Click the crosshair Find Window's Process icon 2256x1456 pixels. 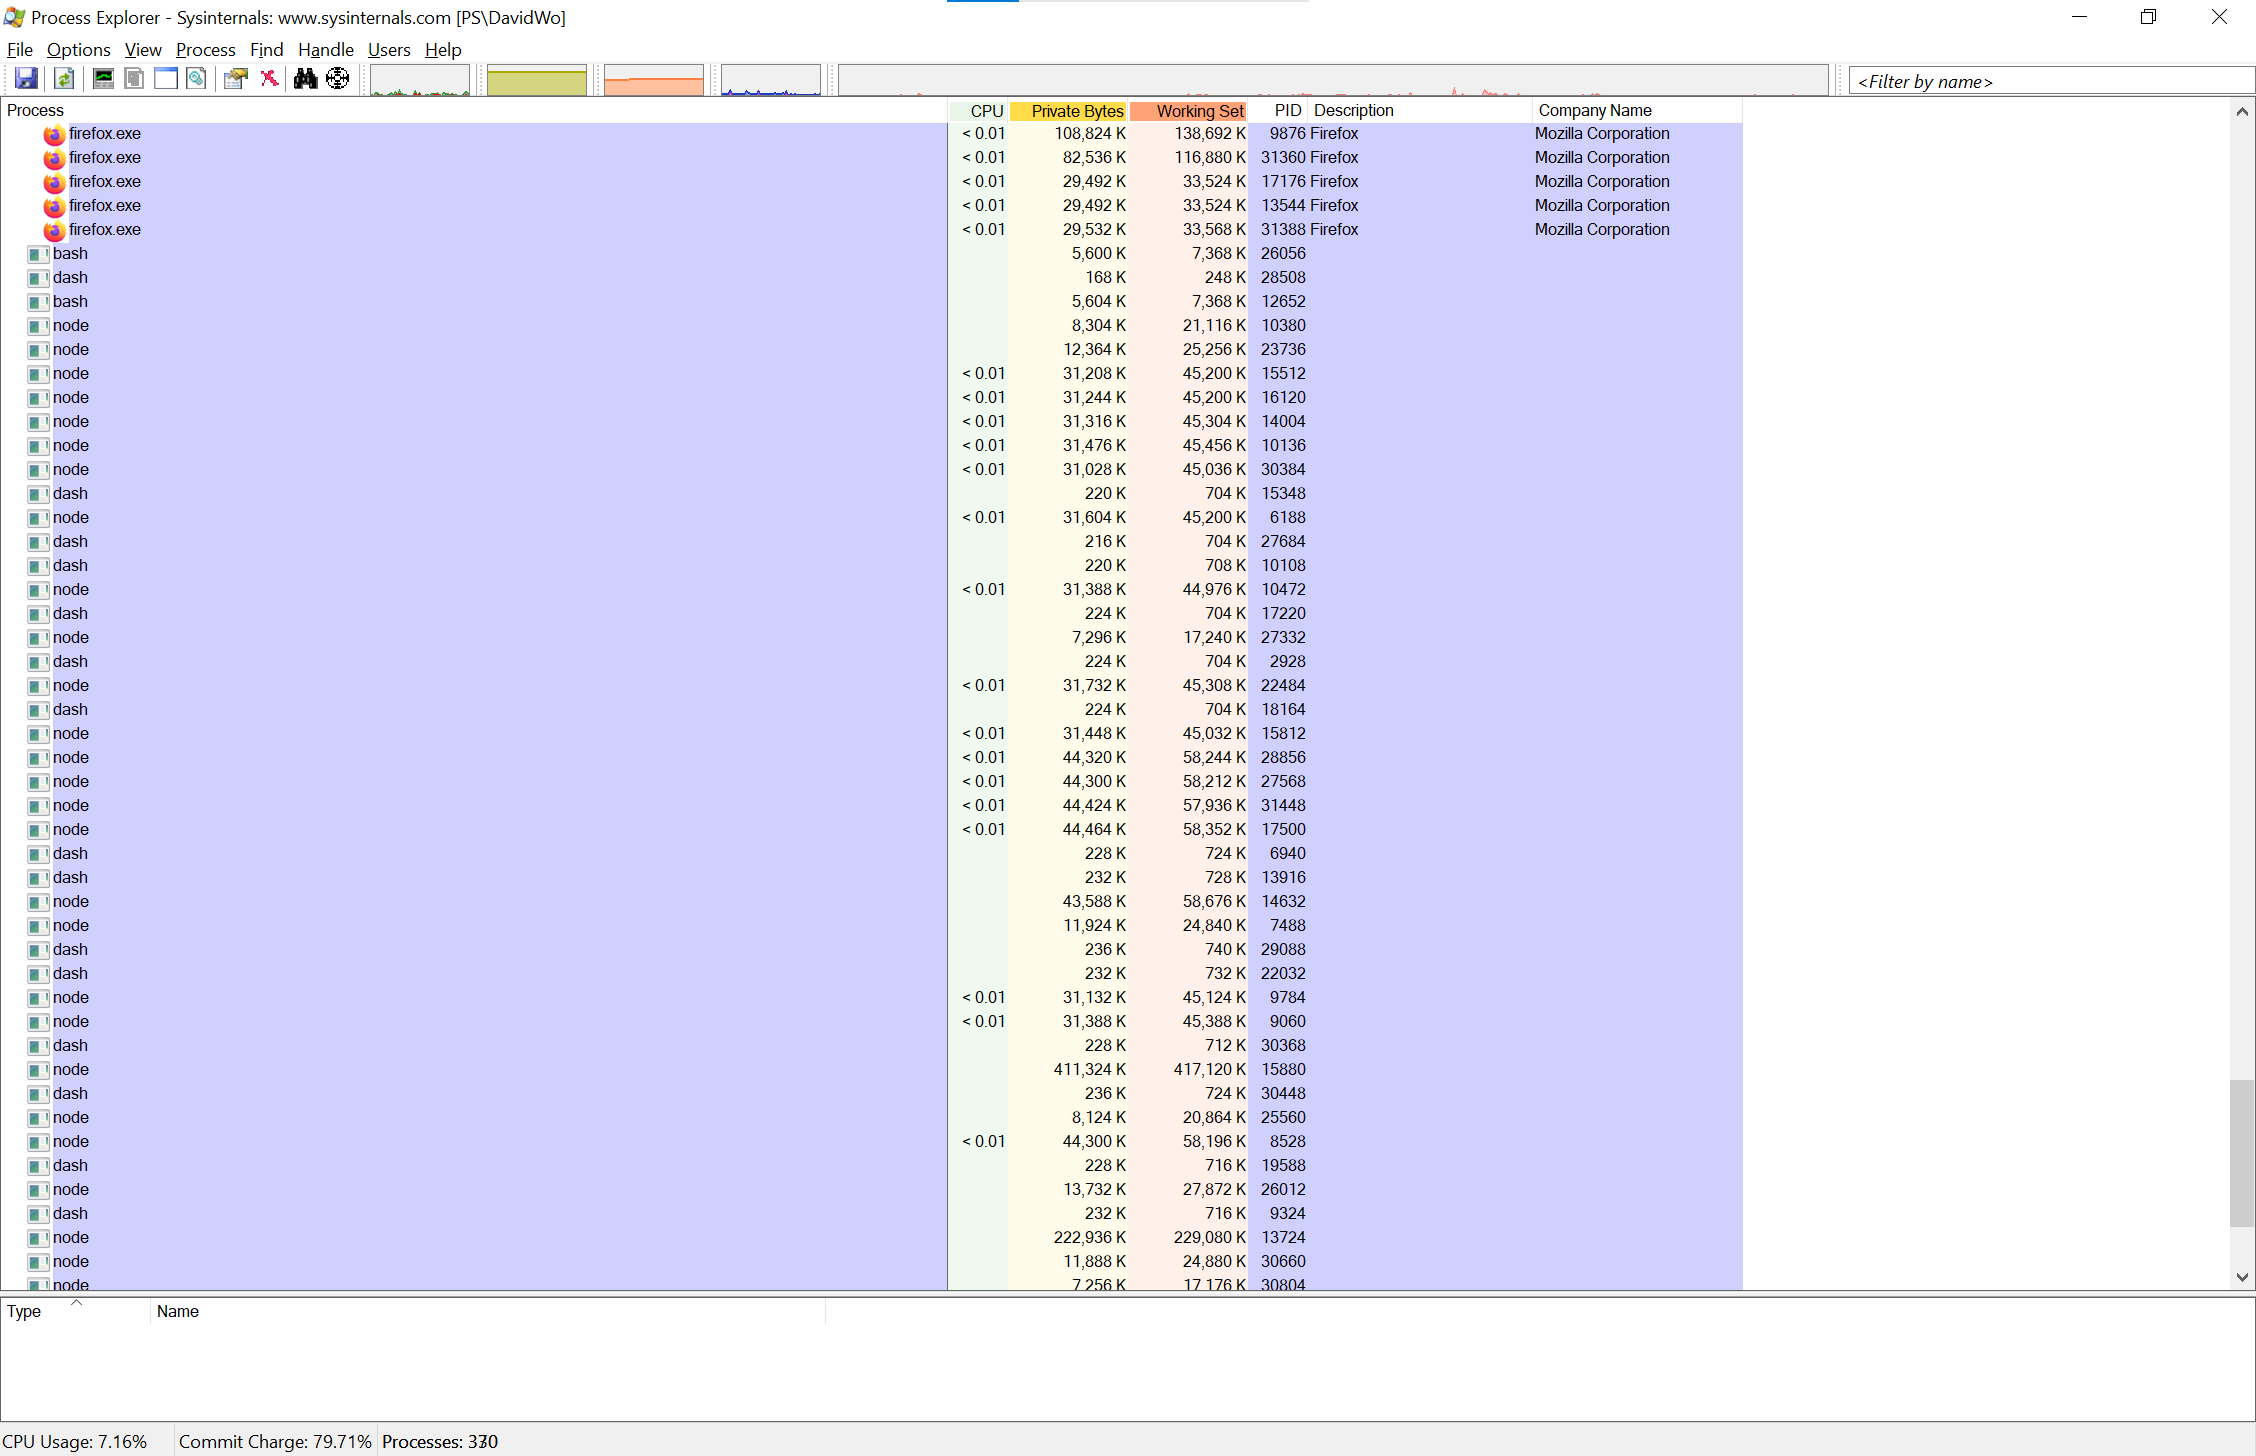(x=338, y=79)
